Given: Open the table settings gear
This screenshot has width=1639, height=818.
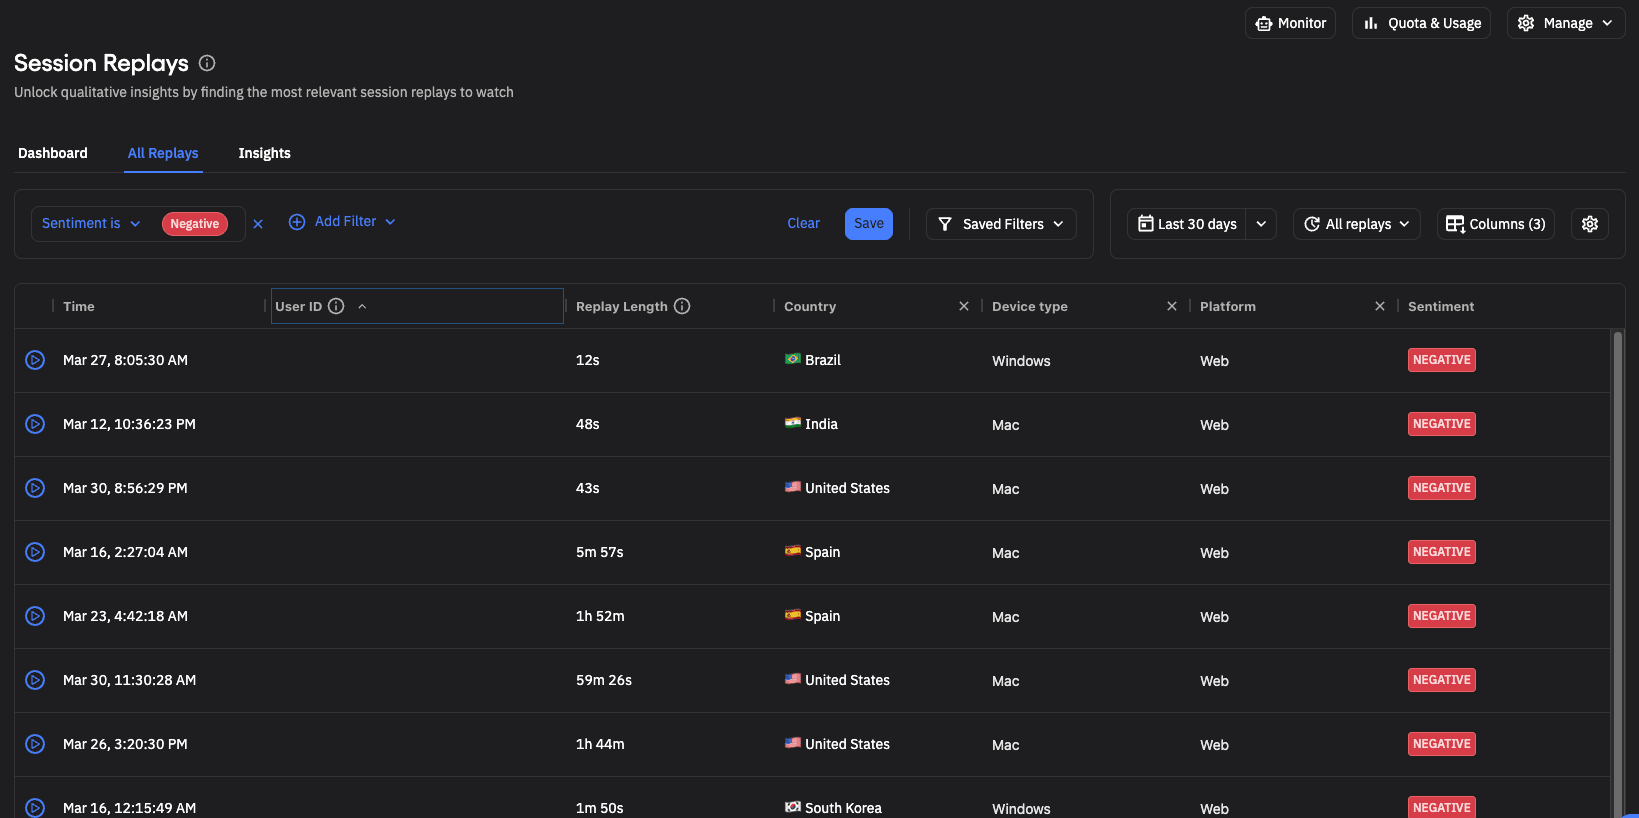Looking at the screenshot, I should pyautogui.click(x=1590, y=224).
